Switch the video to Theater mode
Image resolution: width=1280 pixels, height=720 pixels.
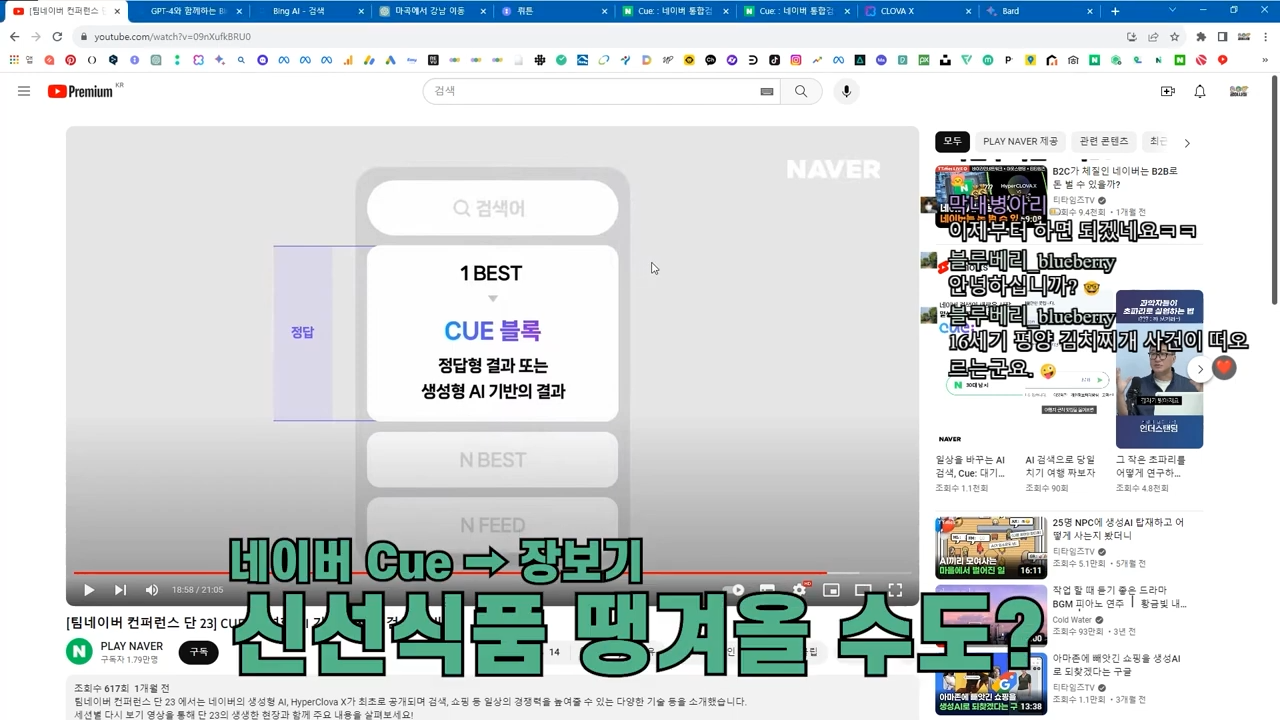click(863, 590)
